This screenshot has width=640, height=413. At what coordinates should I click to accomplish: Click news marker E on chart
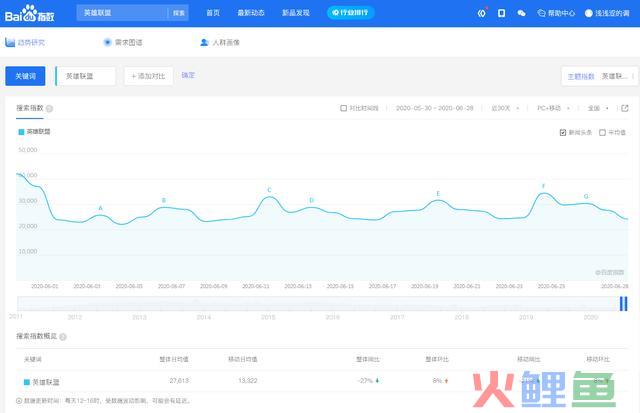438,194
